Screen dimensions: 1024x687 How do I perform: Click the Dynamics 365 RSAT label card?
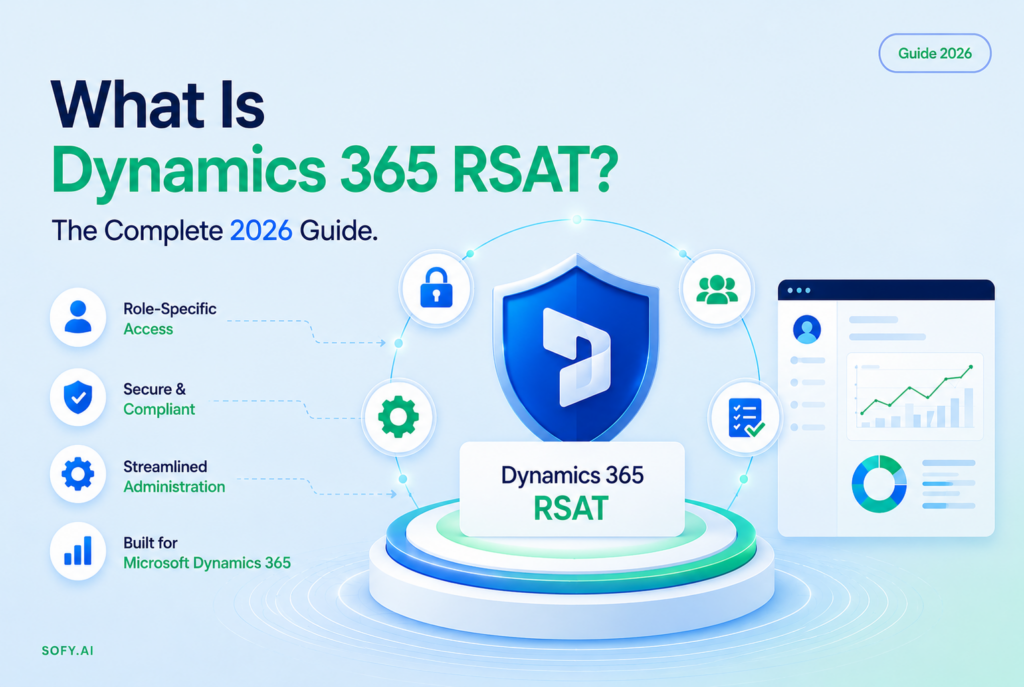pos(572,490)
